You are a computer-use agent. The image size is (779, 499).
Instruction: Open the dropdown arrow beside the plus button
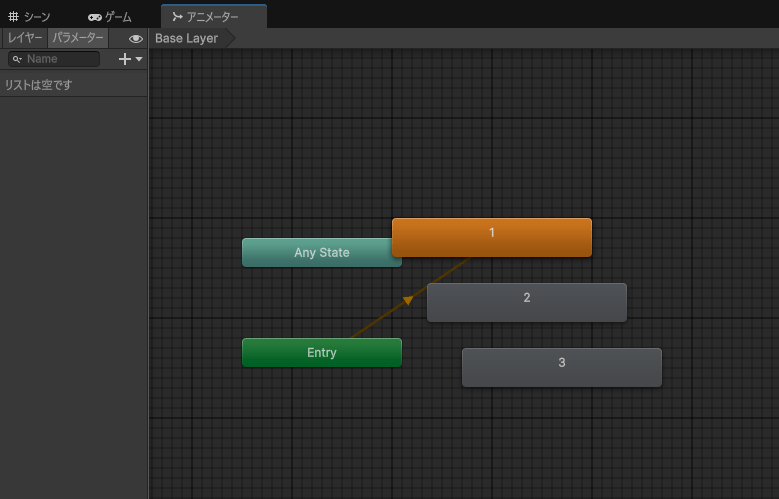point(139,59)
